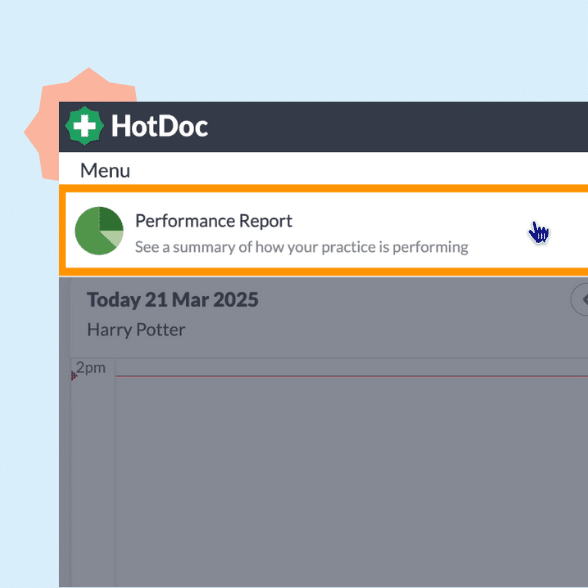This screenshot has height=588, width=588.
Task: Click the blue hand pointer icon
Action: point(538,232)
